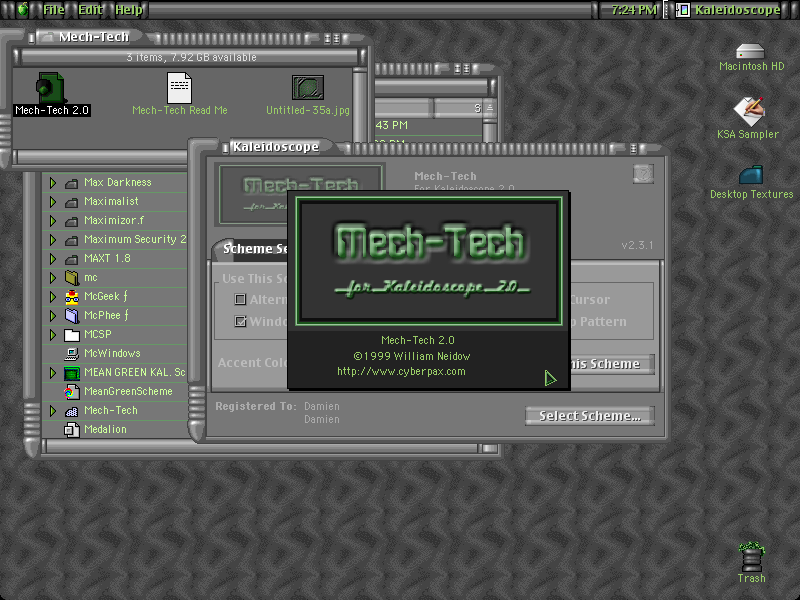This screenshot has height=600, width=800.
Task: Select the MAXT 1.8 folder icon
Action: [72, 259]
